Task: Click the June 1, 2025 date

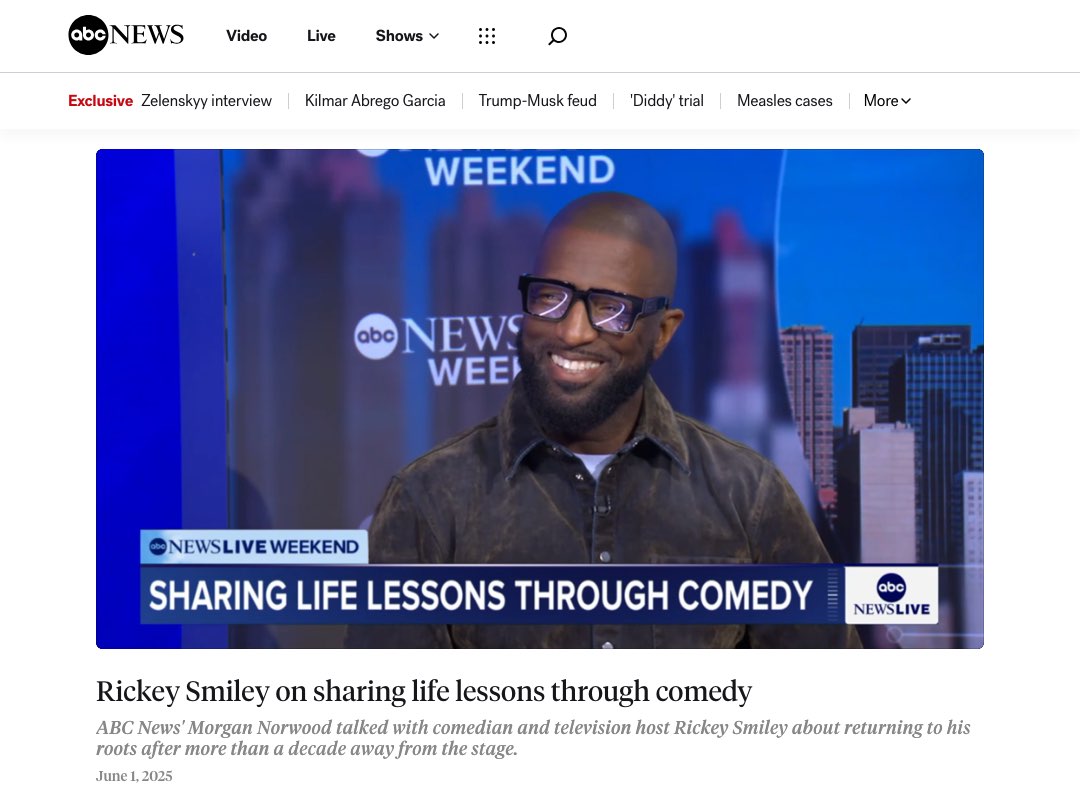Action: click(x=134, y=776)
